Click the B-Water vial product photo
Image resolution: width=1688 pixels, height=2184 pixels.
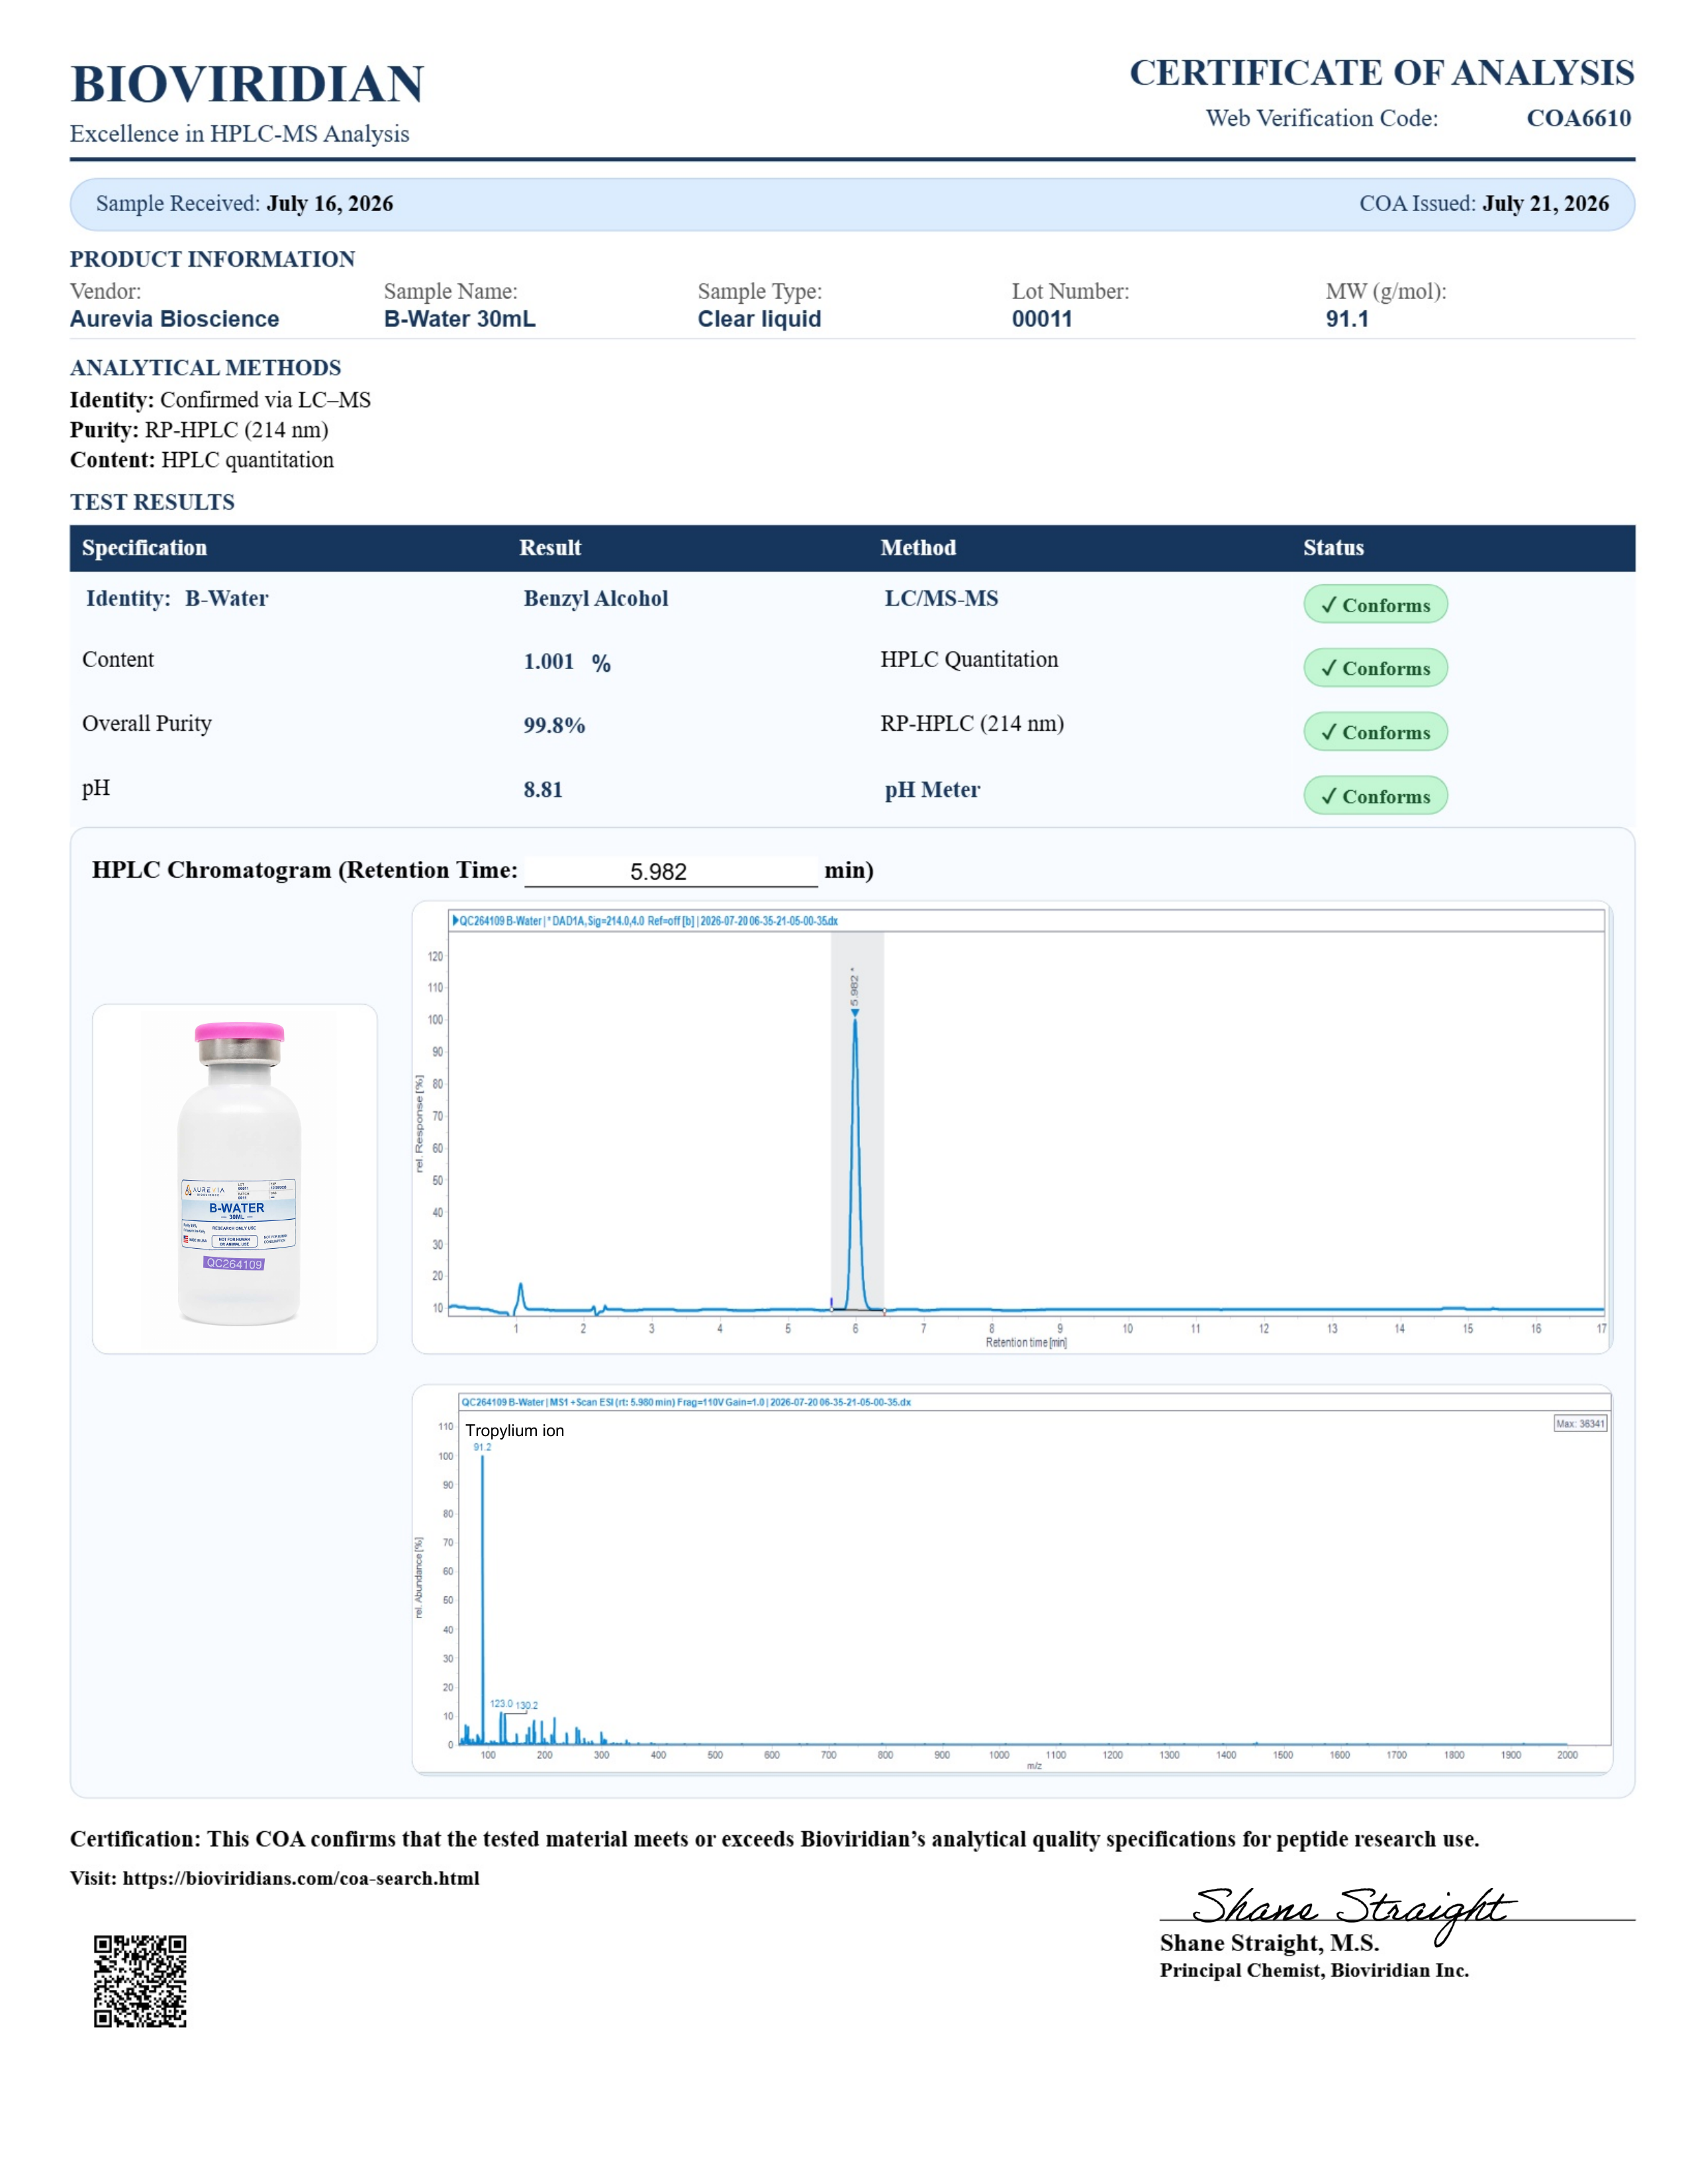[238, 1174]
